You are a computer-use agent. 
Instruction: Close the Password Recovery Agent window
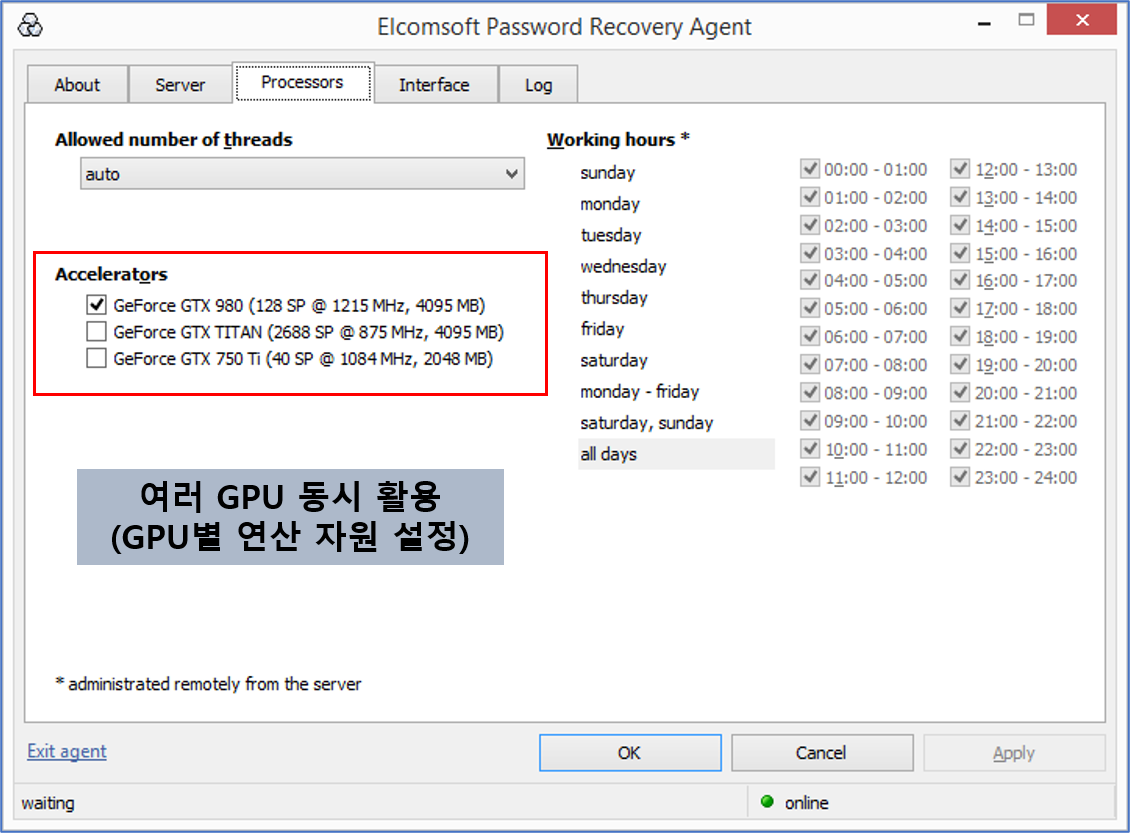1082,19
